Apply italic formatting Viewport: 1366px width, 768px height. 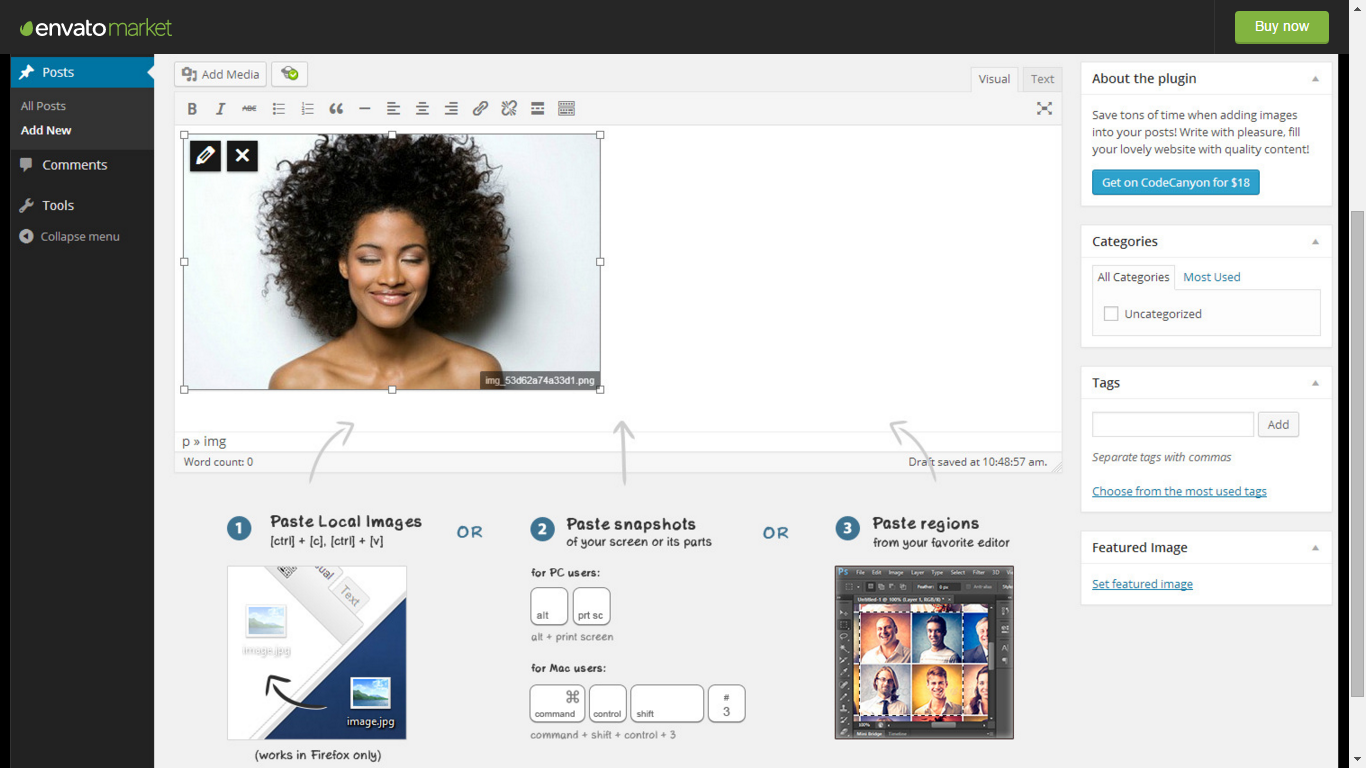(221, 109)
